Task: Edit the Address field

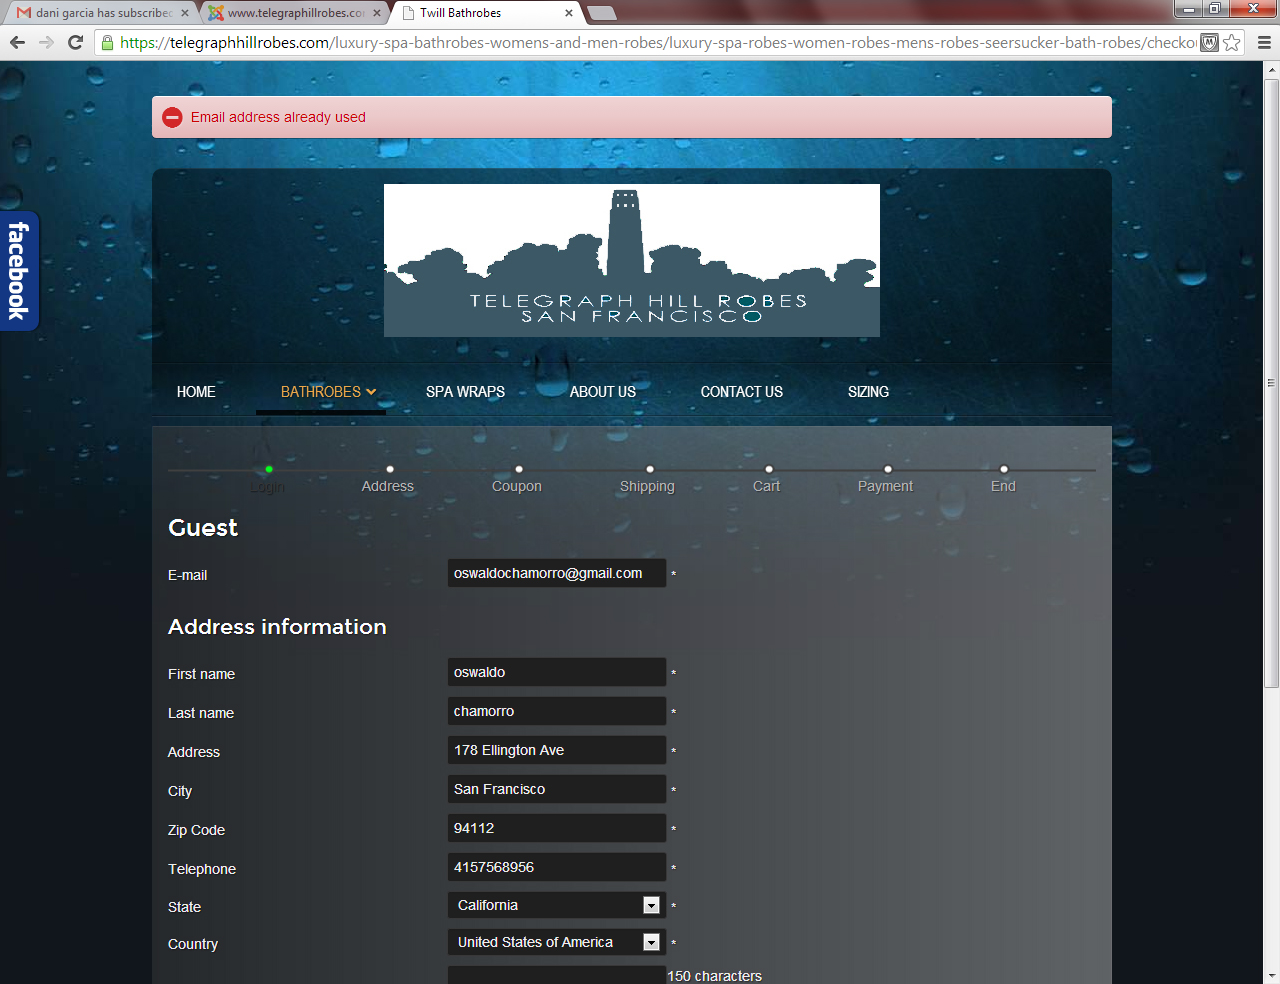Action: [x=557, y=750]
